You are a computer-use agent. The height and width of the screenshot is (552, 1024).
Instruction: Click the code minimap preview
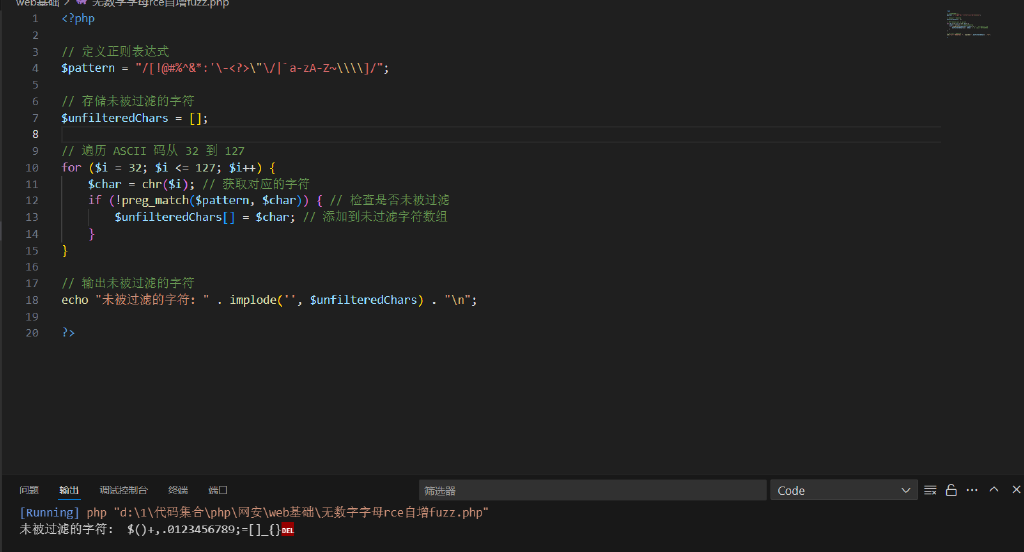tap(967, 24)
